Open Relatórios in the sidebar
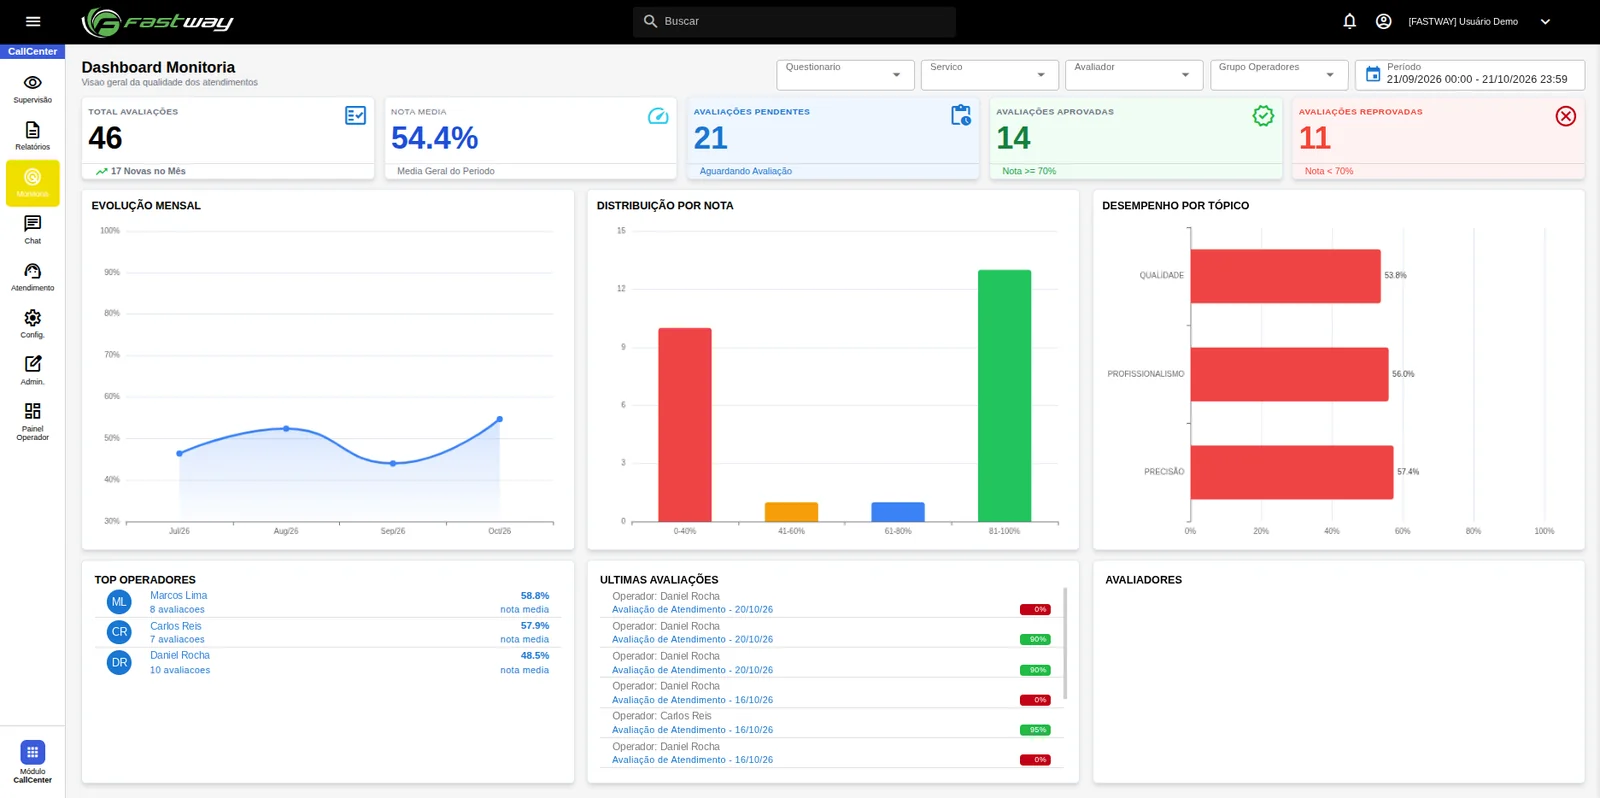Viewport: 1600px width, 798px height. (x=33, y=136)
